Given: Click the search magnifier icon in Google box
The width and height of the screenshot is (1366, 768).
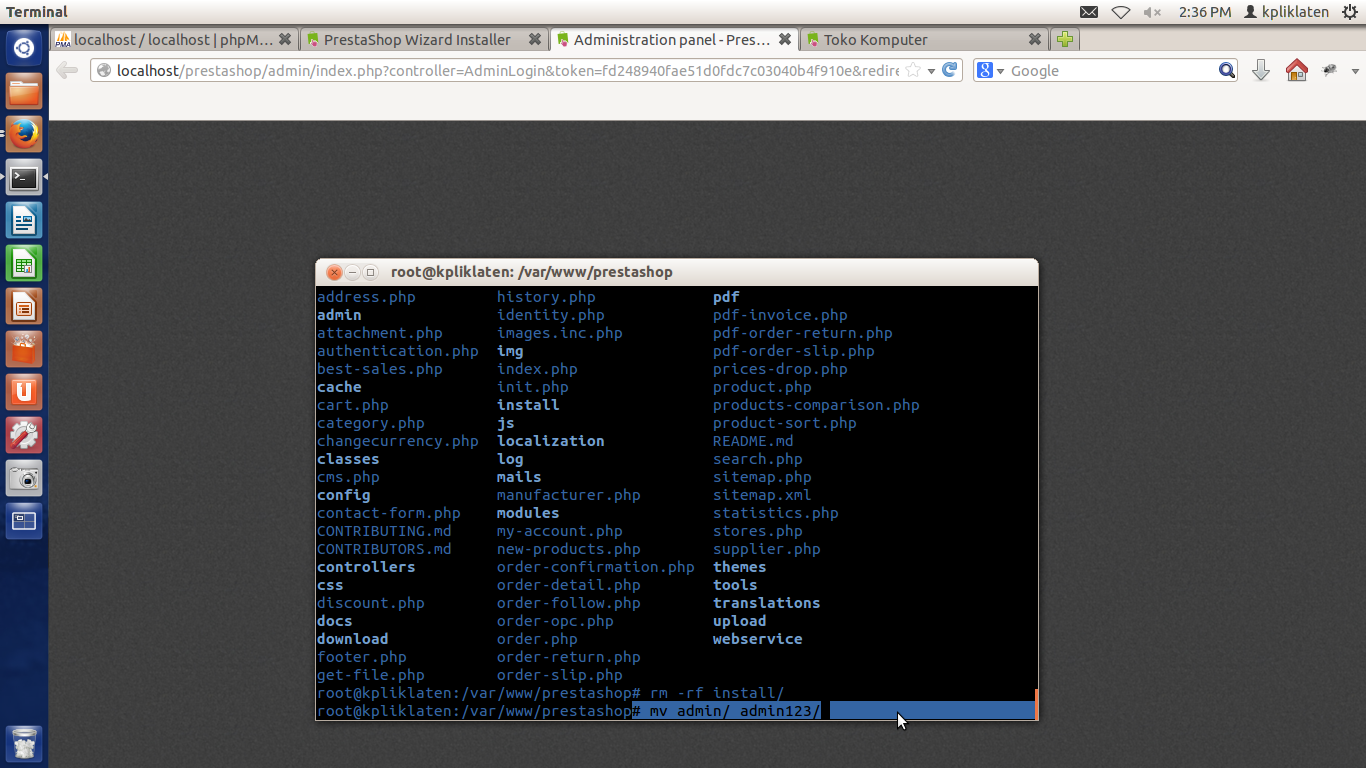Looking at the screenshot, I should [x=1226, y=70].
